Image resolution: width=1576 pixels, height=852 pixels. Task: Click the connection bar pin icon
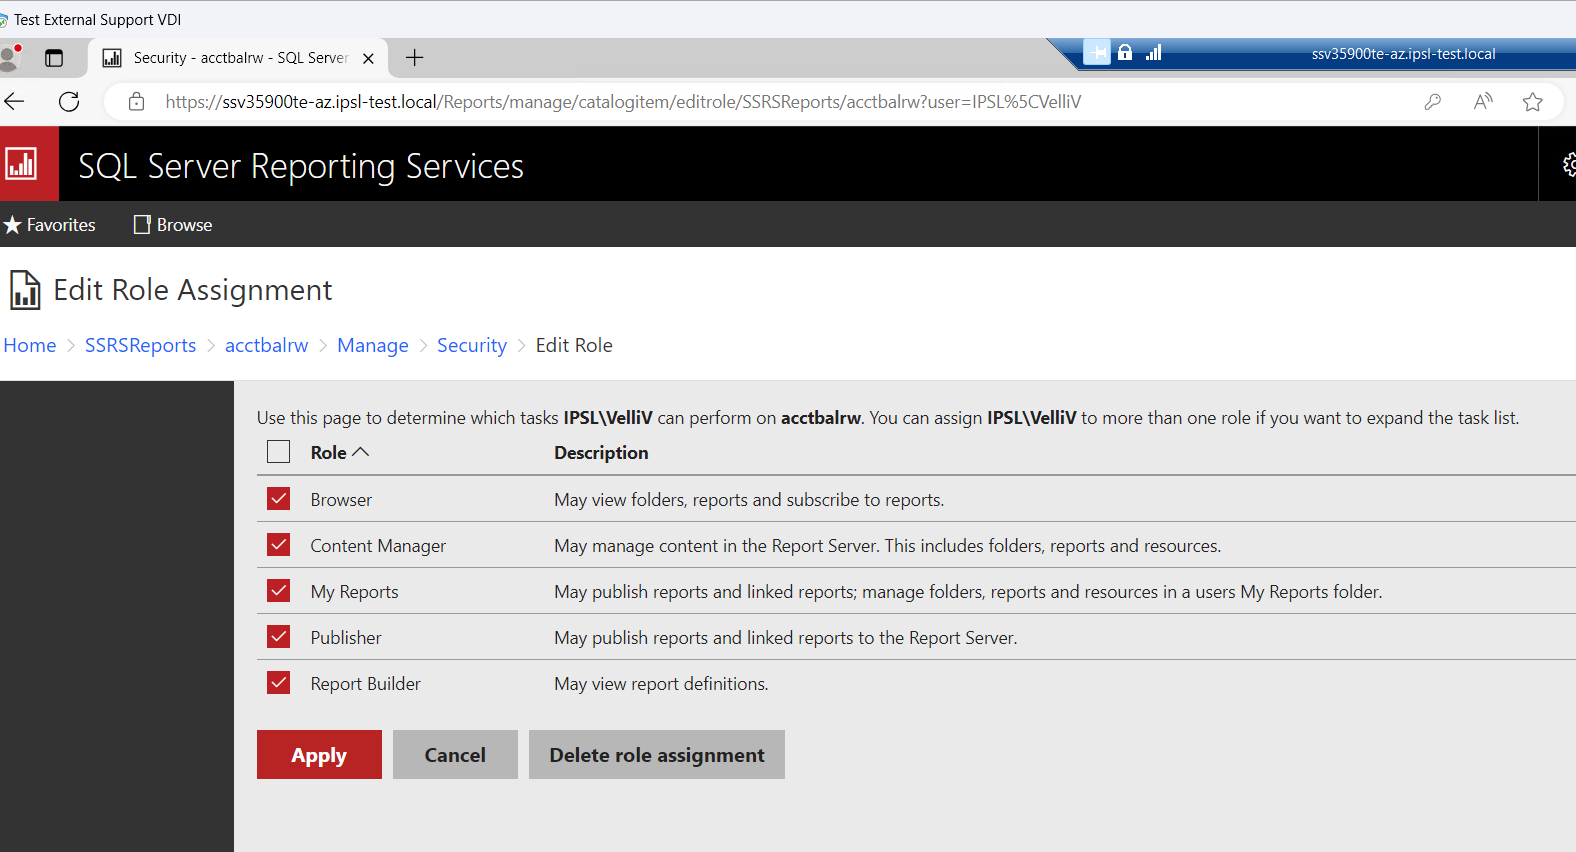click(x=1097, y=52)
